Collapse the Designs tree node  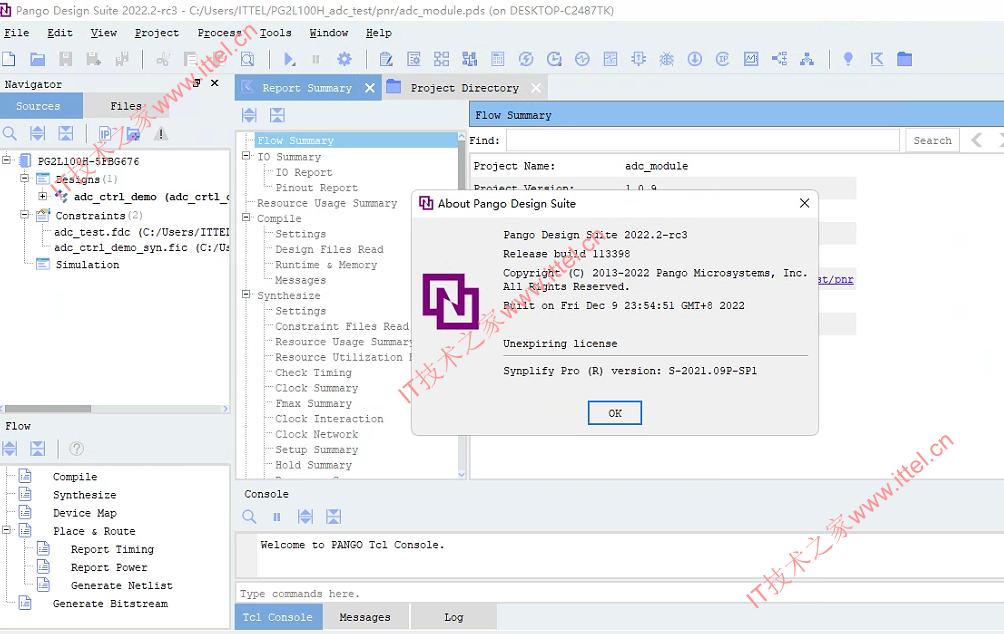[24, 178]
